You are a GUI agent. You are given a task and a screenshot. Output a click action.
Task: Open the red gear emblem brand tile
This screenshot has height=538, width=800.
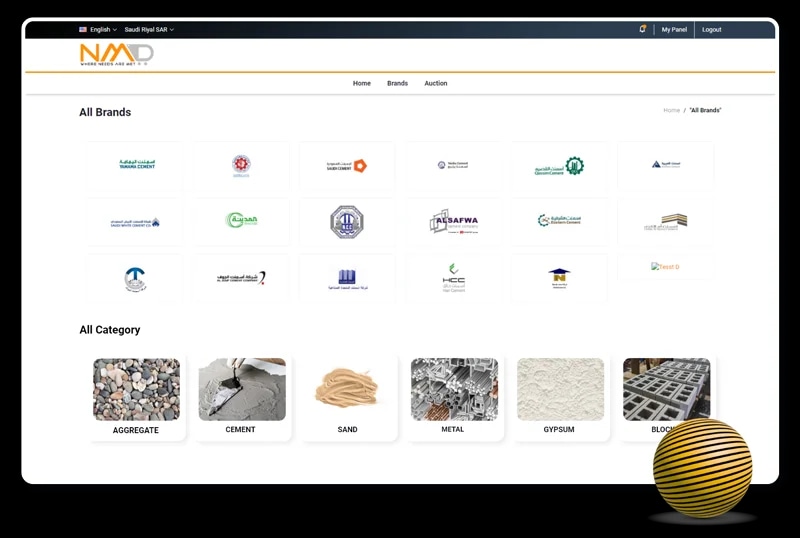click(x=241, y=165)
